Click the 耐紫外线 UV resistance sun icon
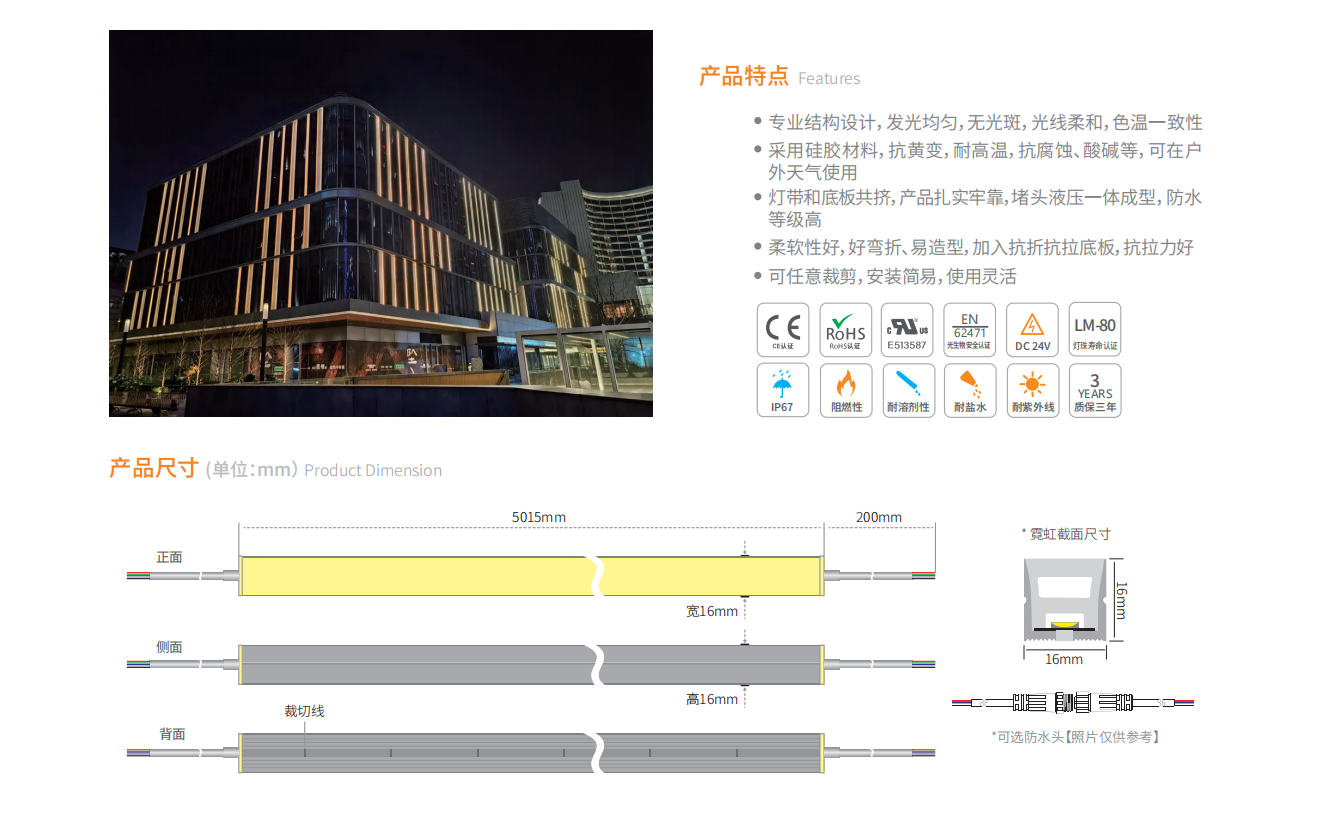1322x818 pixels. 1031,390
